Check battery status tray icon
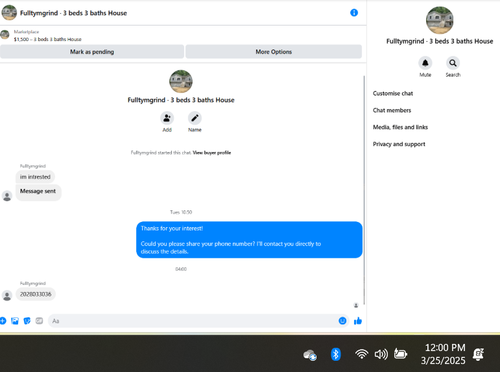 [400, 354]
